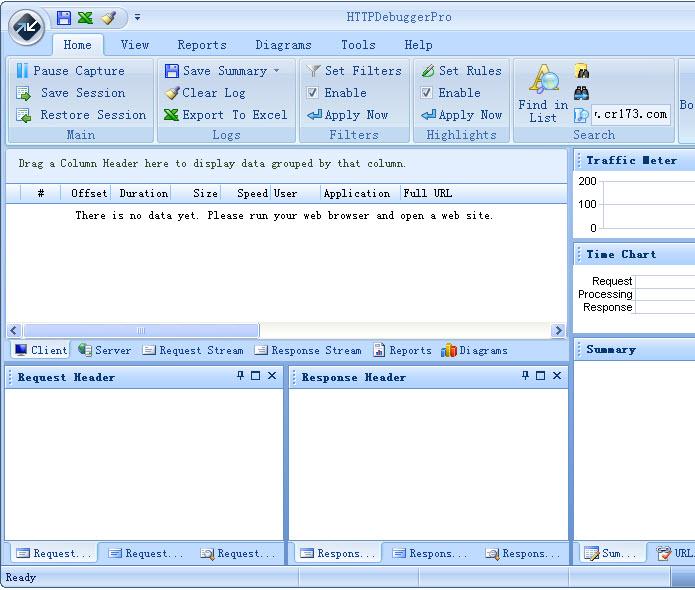Open the Help ribbon tab
The image size is (695, 590).
click(x=418, y=45)
